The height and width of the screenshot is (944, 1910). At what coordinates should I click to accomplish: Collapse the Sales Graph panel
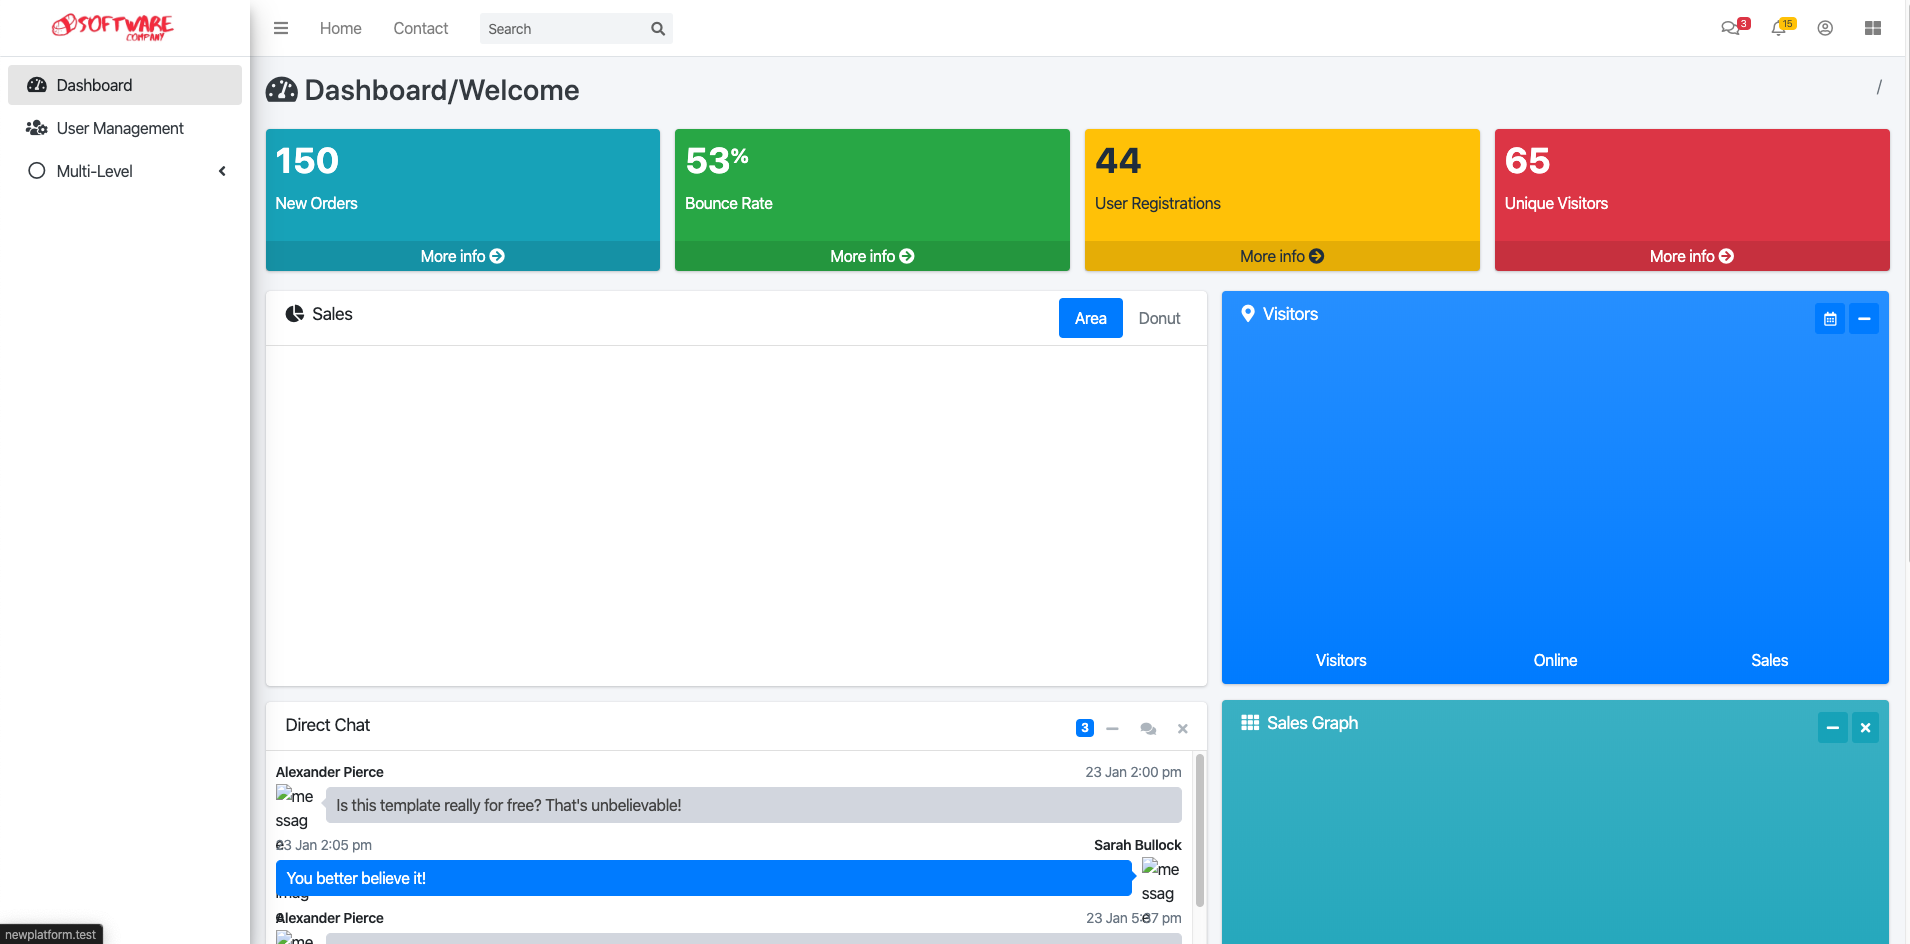pos(1833,727)
